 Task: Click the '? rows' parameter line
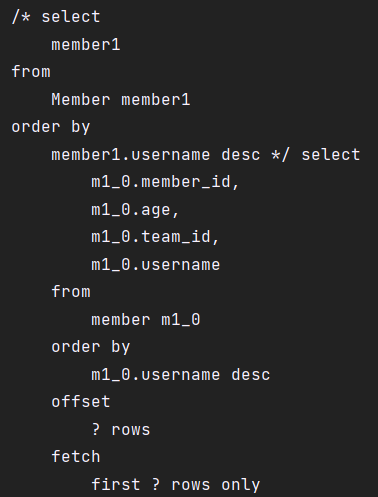click(121, 430)
